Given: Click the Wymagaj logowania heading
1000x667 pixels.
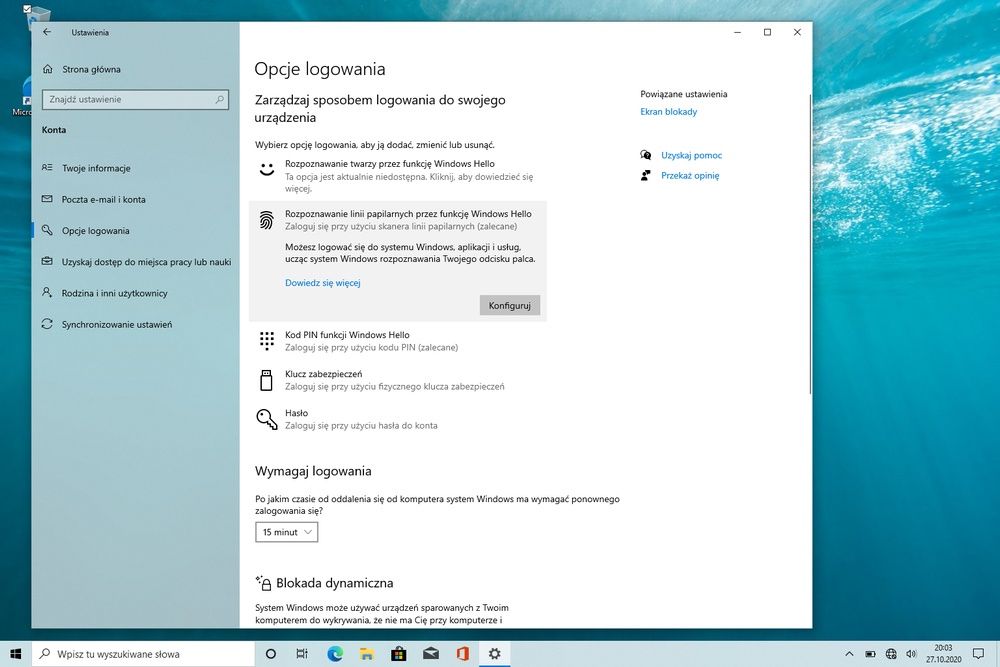Looking at the screenshot, I should 313,471.
